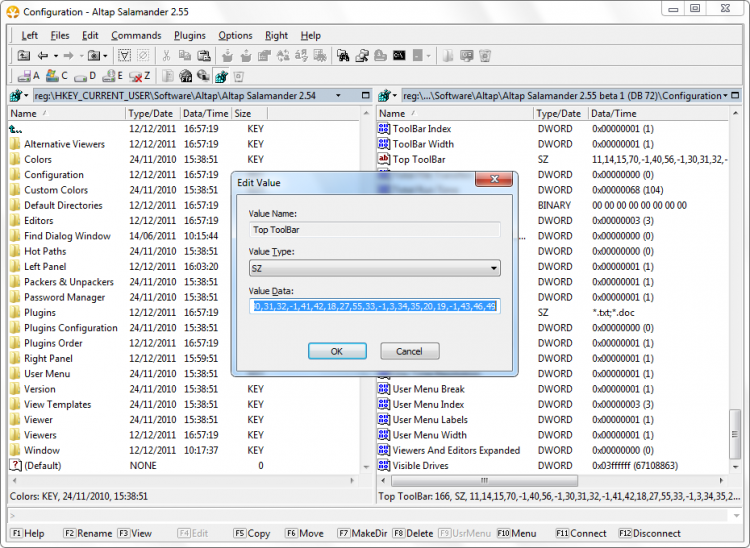
Task: Click the back arrow navigation icon
Action: tap(40, 56)
